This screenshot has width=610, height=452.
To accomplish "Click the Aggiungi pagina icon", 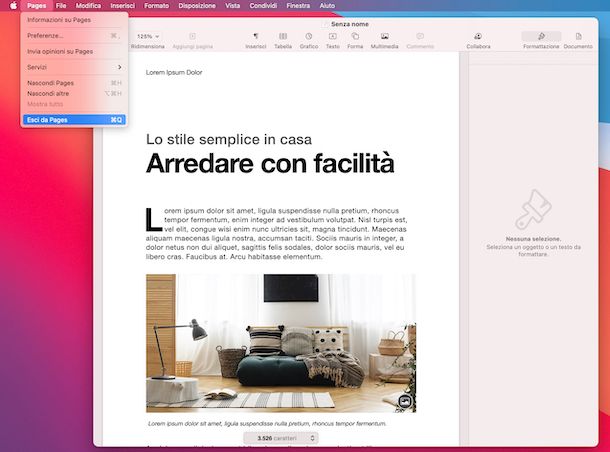I will 192,36.
